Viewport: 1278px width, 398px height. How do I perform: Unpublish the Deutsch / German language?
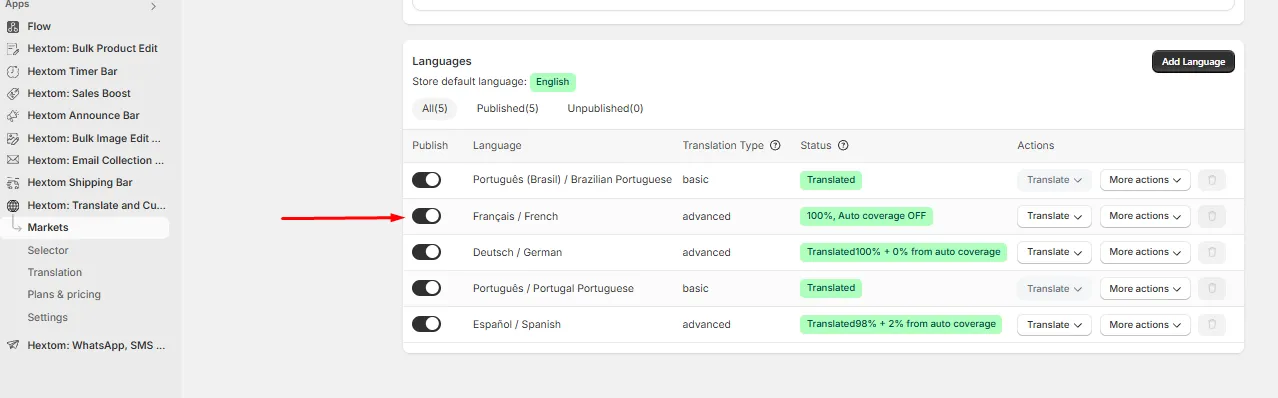pos(426,252)
